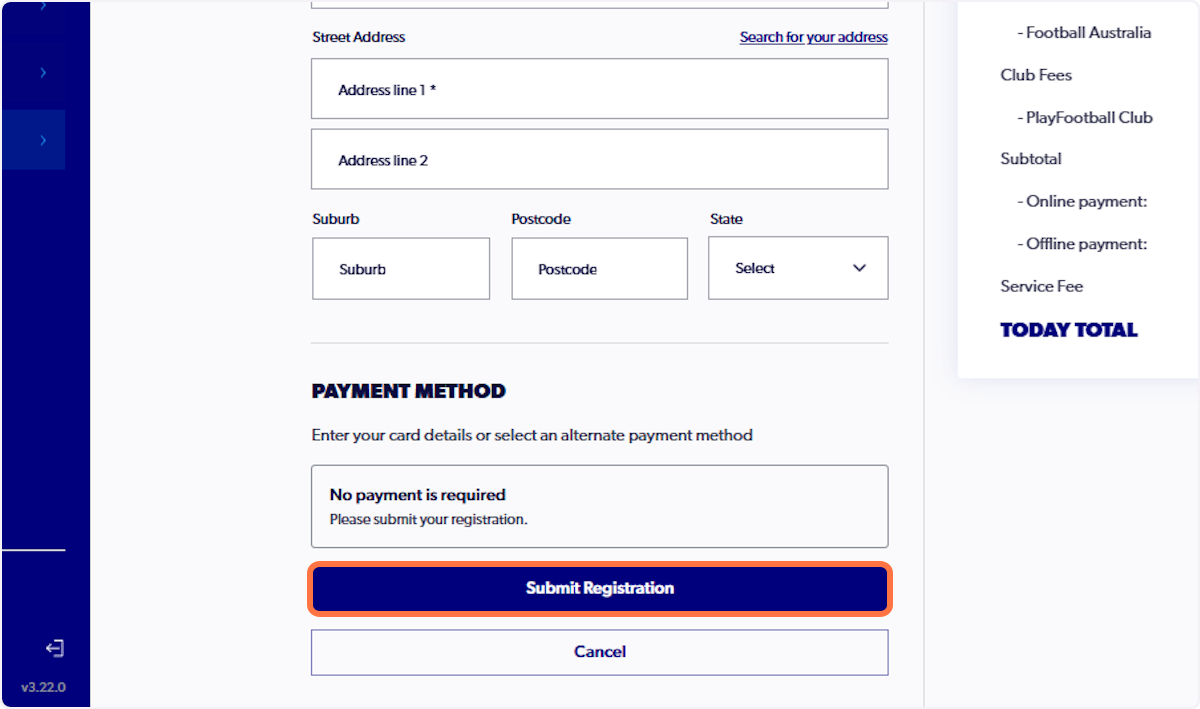Click the State dropdown chevron arrow
The height and width of the screenshot is (709, 1200).
[x=858, y=268]
